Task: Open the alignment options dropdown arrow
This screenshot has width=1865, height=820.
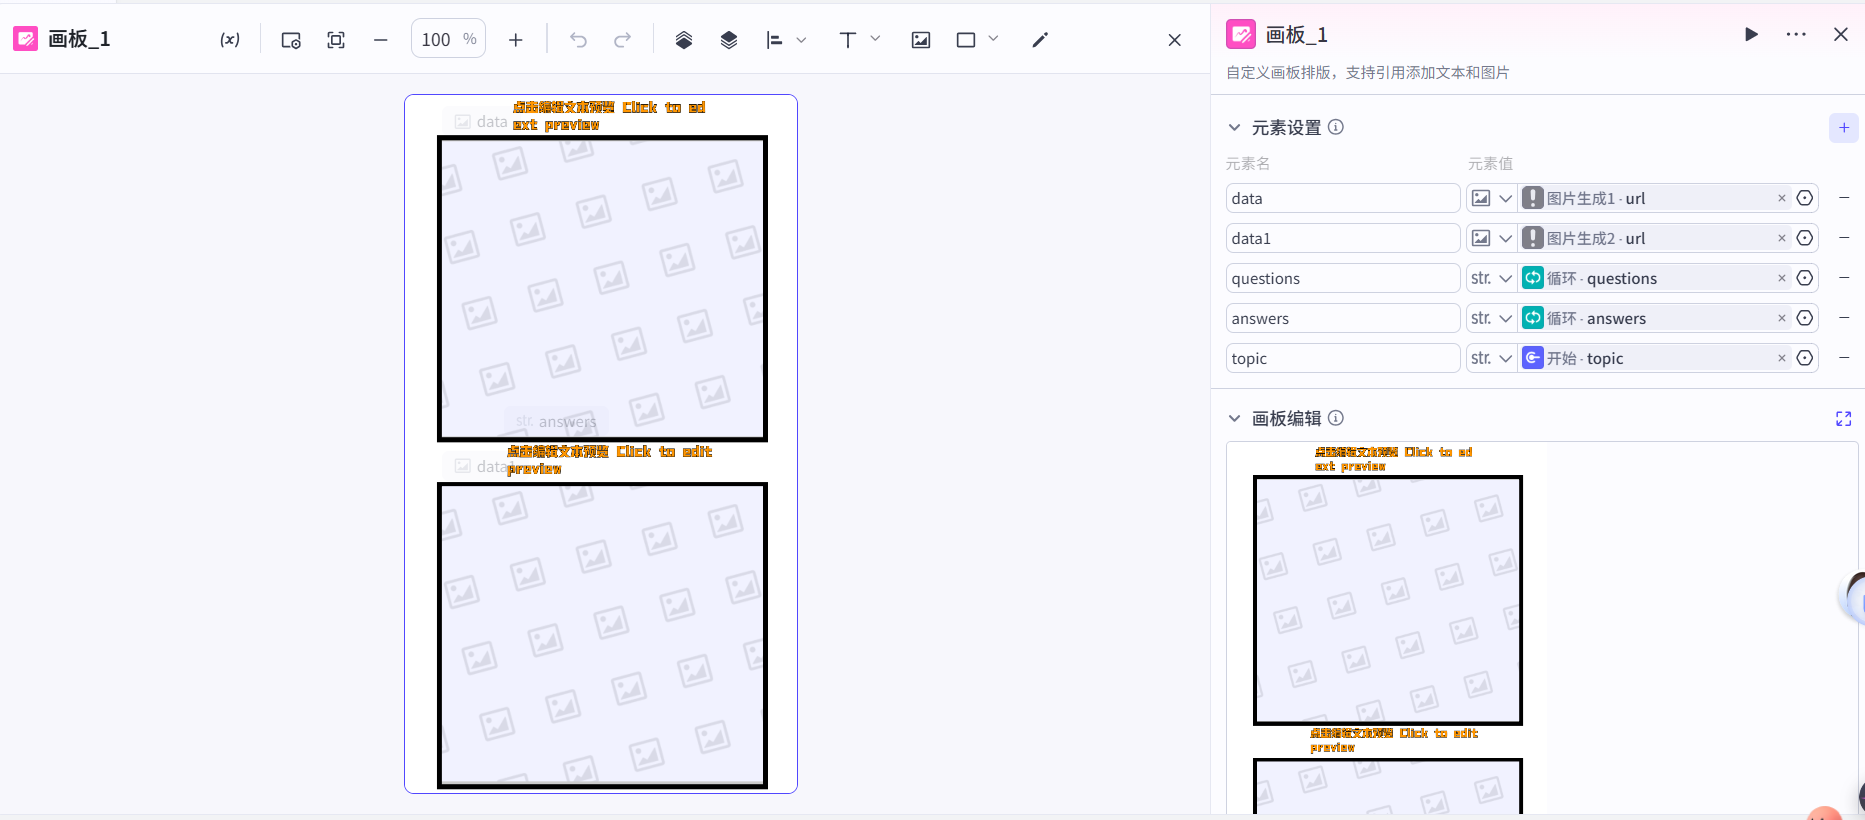Action: tap(801, 40)
